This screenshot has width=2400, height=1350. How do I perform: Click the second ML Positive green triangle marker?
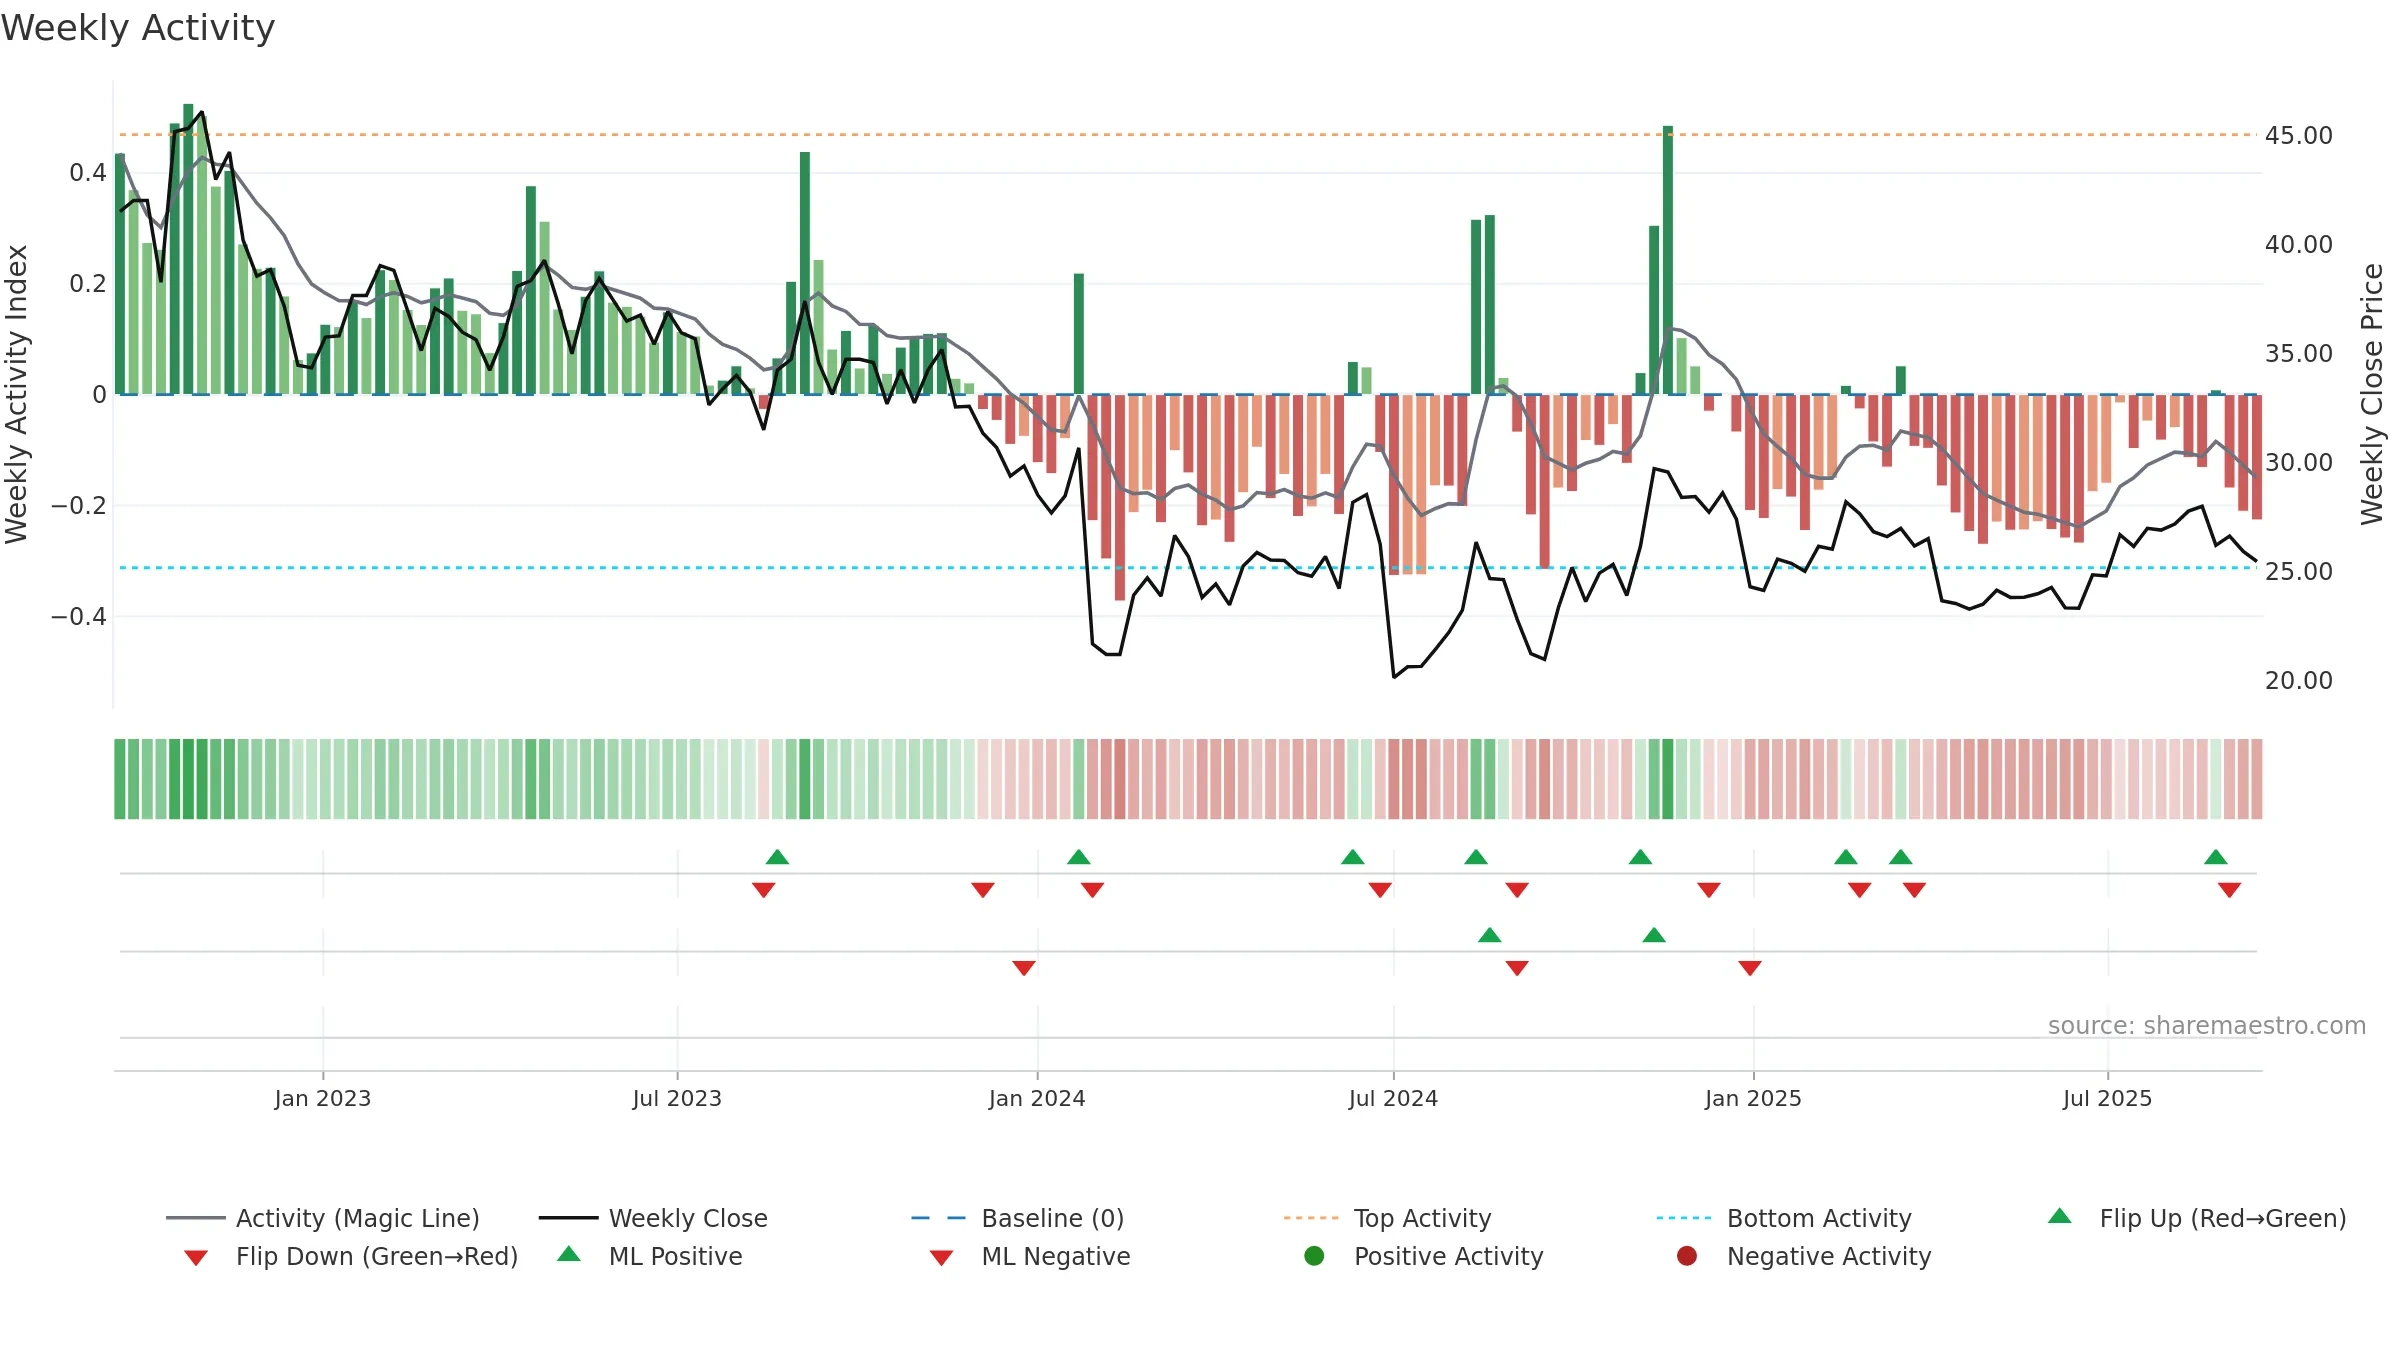[1654, 935]
